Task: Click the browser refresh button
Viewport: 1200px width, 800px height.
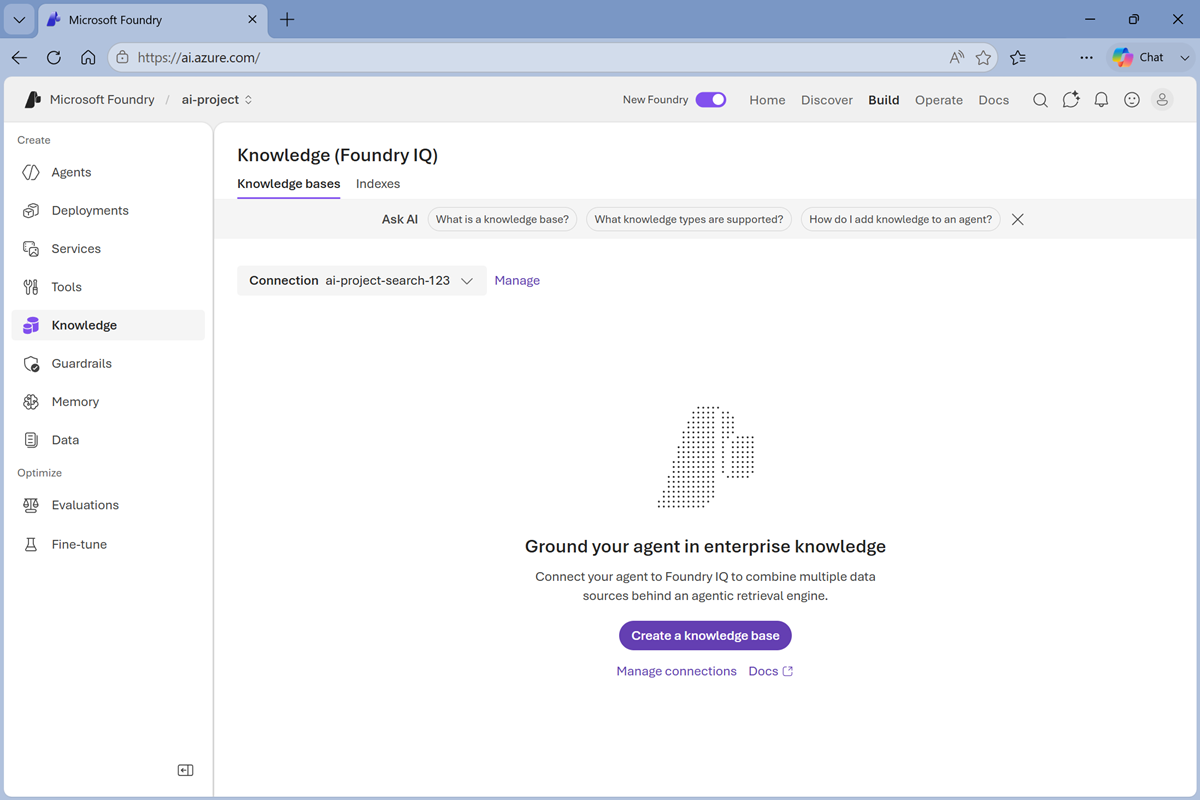Action: pos(54,58)
